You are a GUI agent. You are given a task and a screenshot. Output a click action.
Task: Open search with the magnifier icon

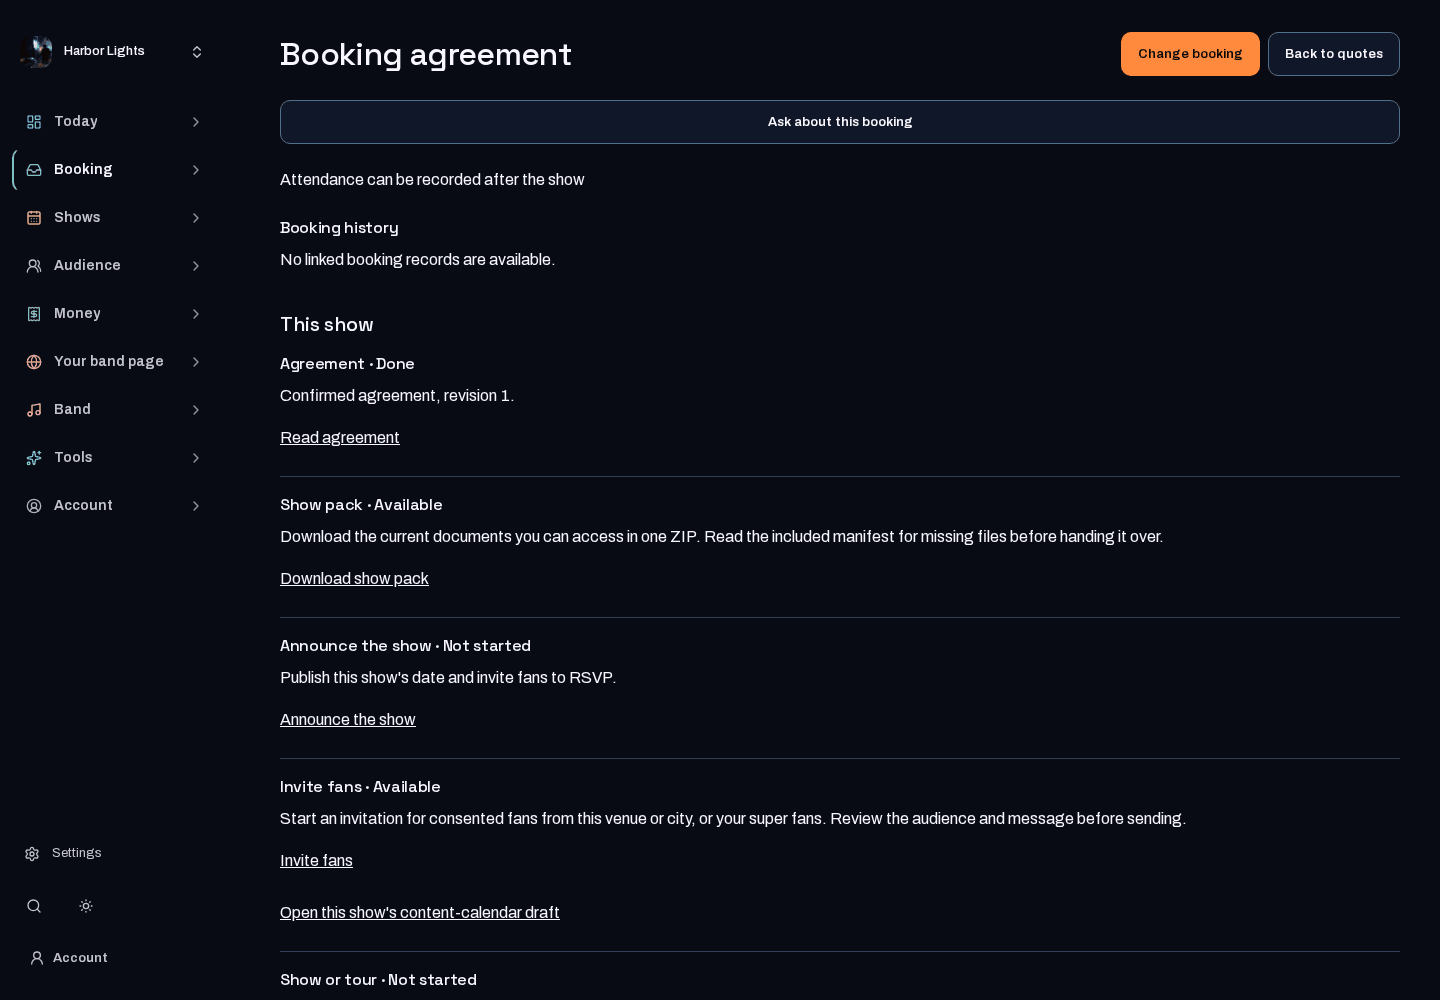(x=34, y=906)
